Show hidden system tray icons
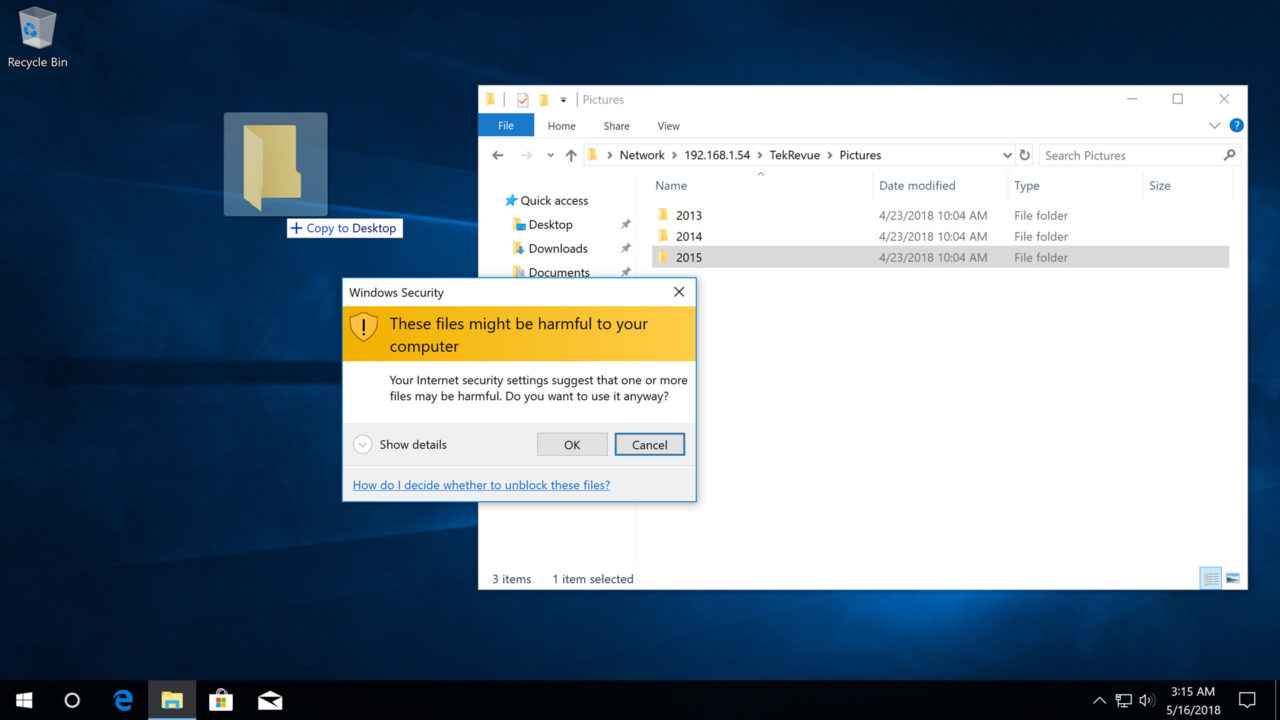Image resolution: width=1280 pixels, height=720 pixels. click(x=1099, y=700)
